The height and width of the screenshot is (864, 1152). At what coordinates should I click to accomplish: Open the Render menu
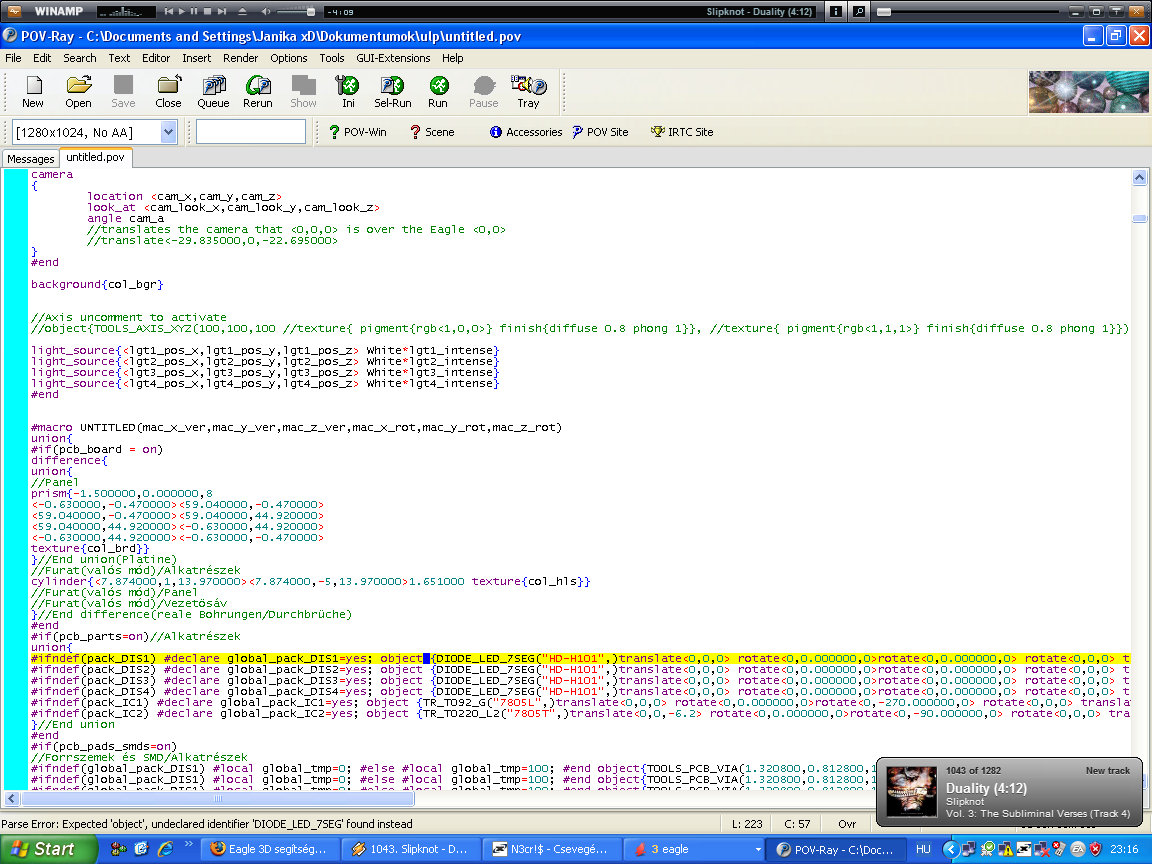tap(240, 58)
